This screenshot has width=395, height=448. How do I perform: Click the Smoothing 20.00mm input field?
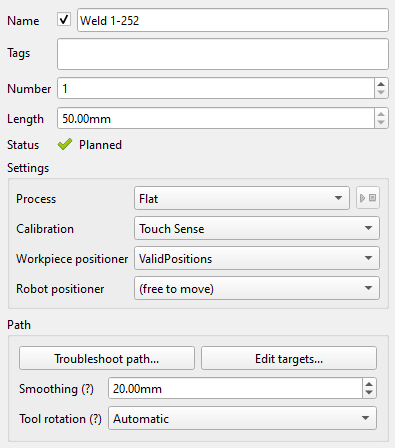[235, 388]
